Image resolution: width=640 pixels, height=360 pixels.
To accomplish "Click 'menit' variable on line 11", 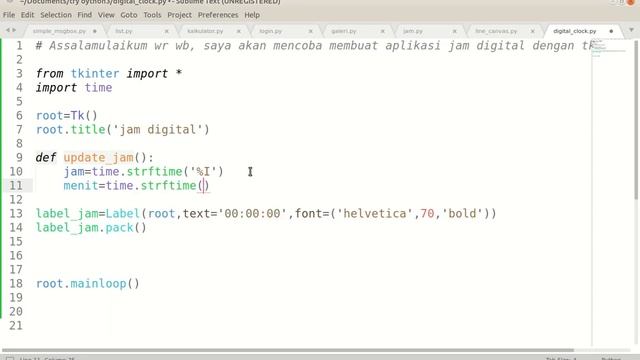I will 81,185.
